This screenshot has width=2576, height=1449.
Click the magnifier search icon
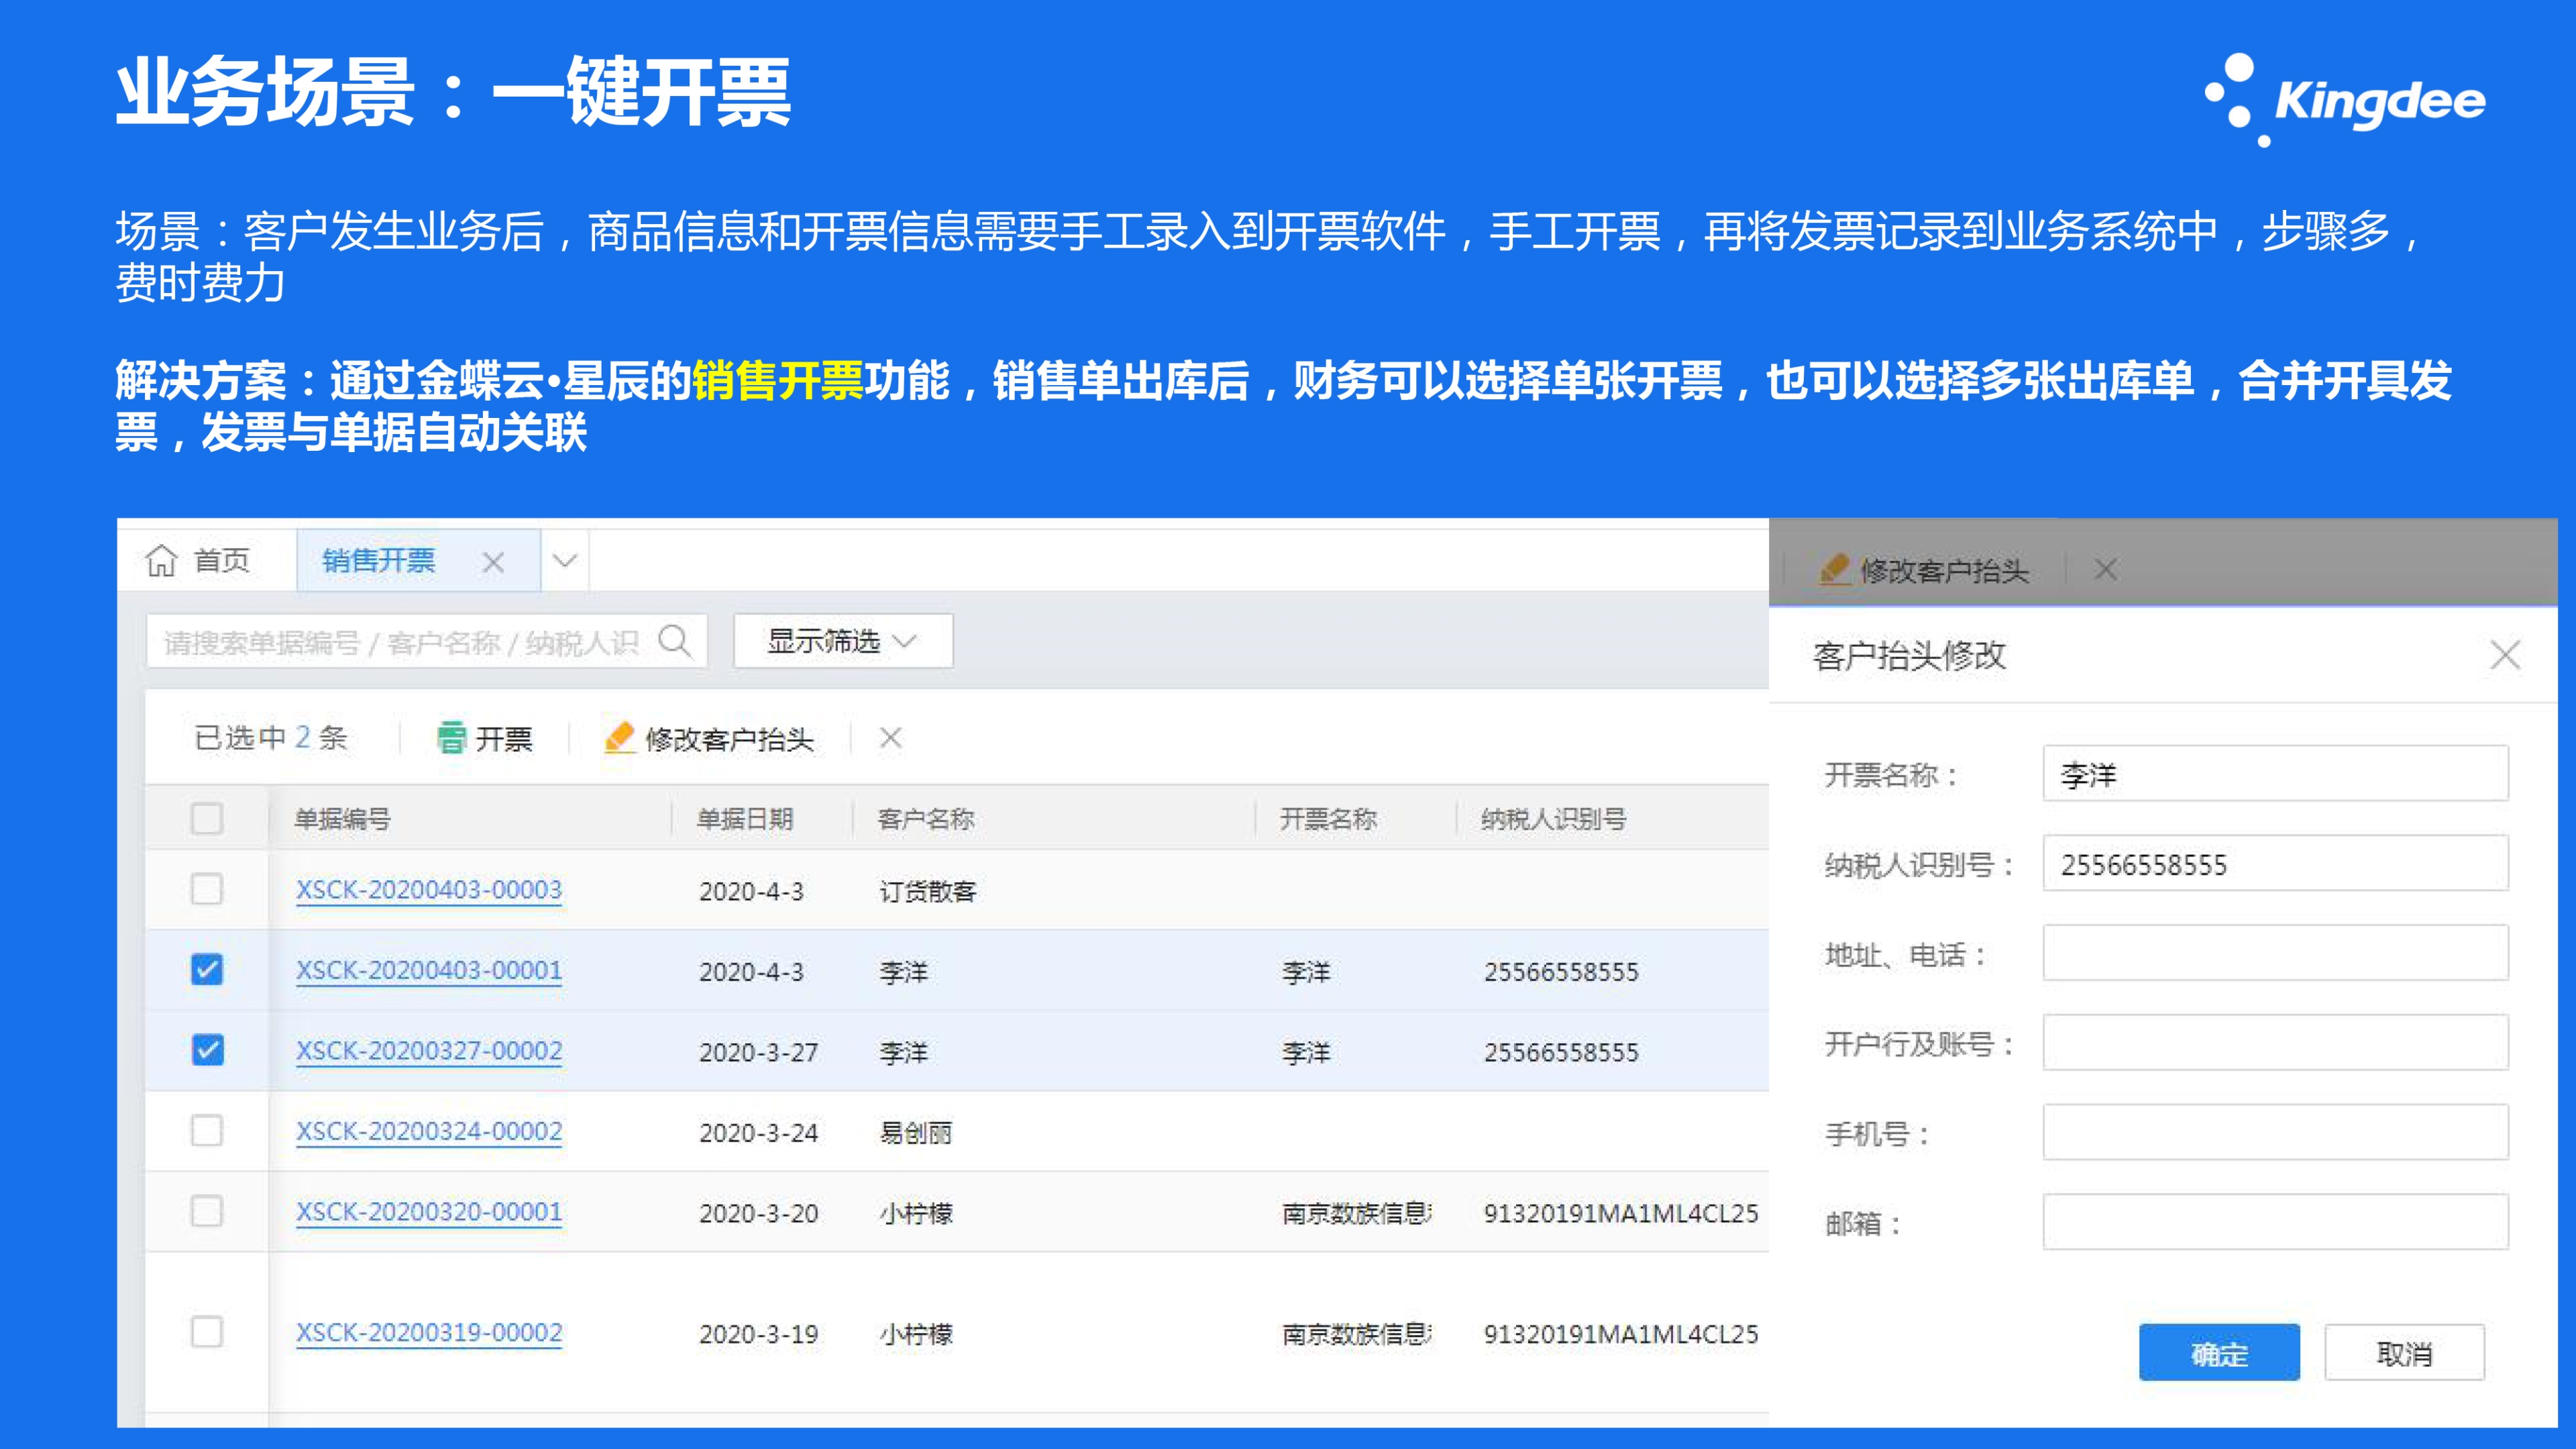pos(675,641)
